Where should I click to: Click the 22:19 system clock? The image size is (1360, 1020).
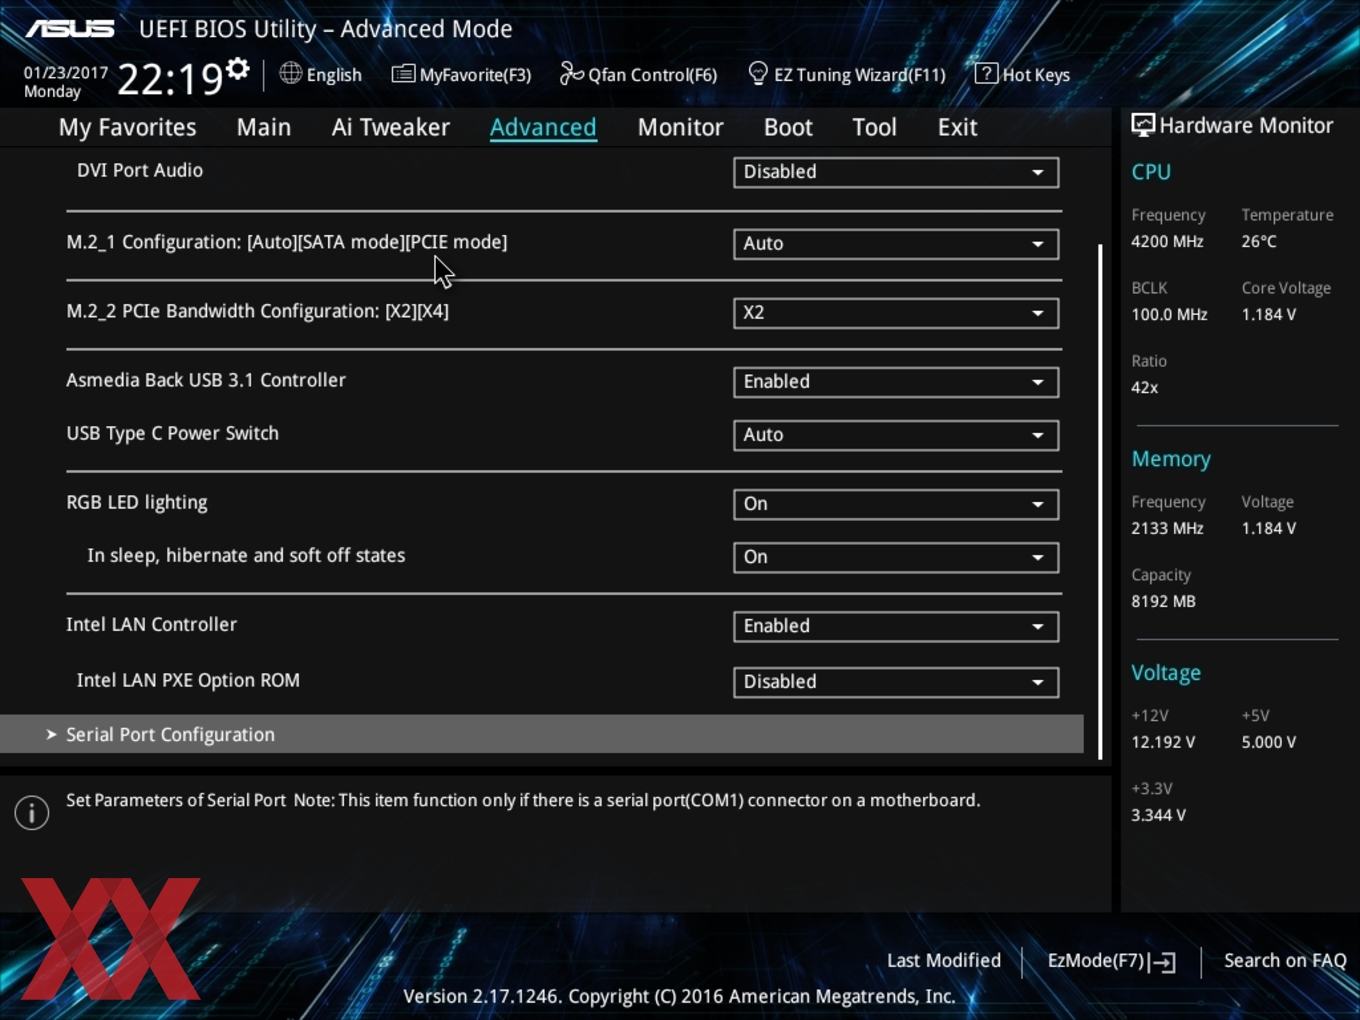(x=170, y=78)
